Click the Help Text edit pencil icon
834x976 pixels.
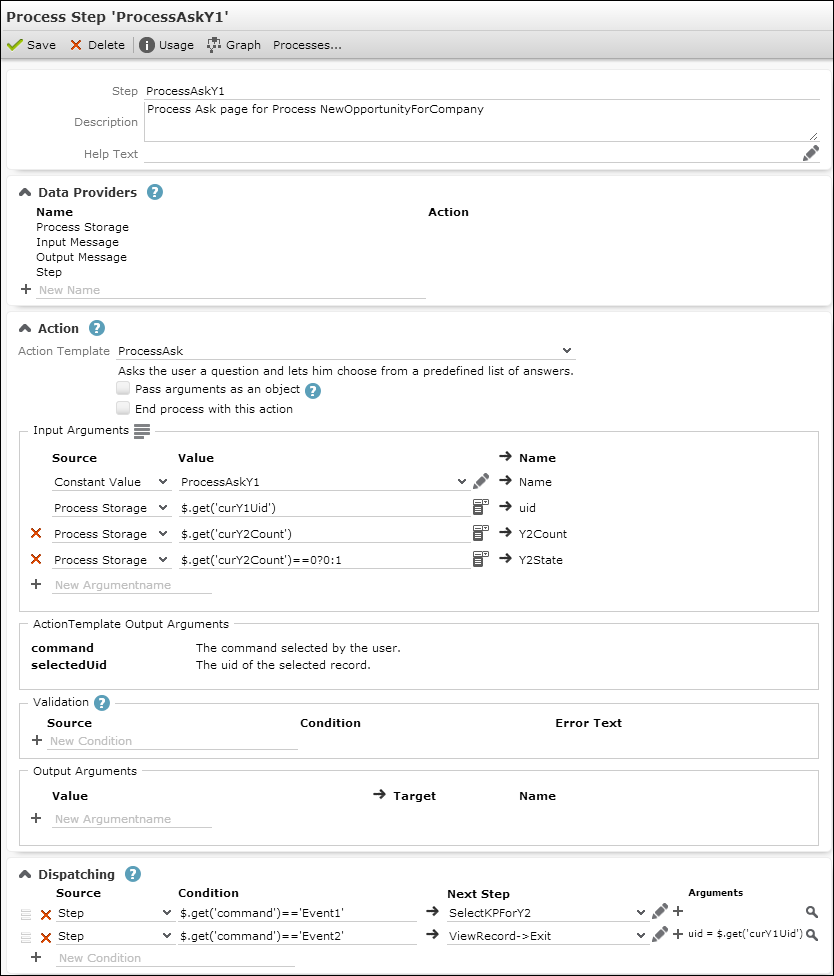(x=810, y=153)
